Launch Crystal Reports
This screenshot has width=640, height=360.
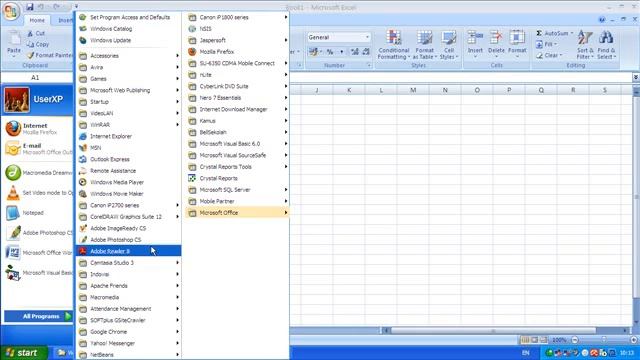237,178
